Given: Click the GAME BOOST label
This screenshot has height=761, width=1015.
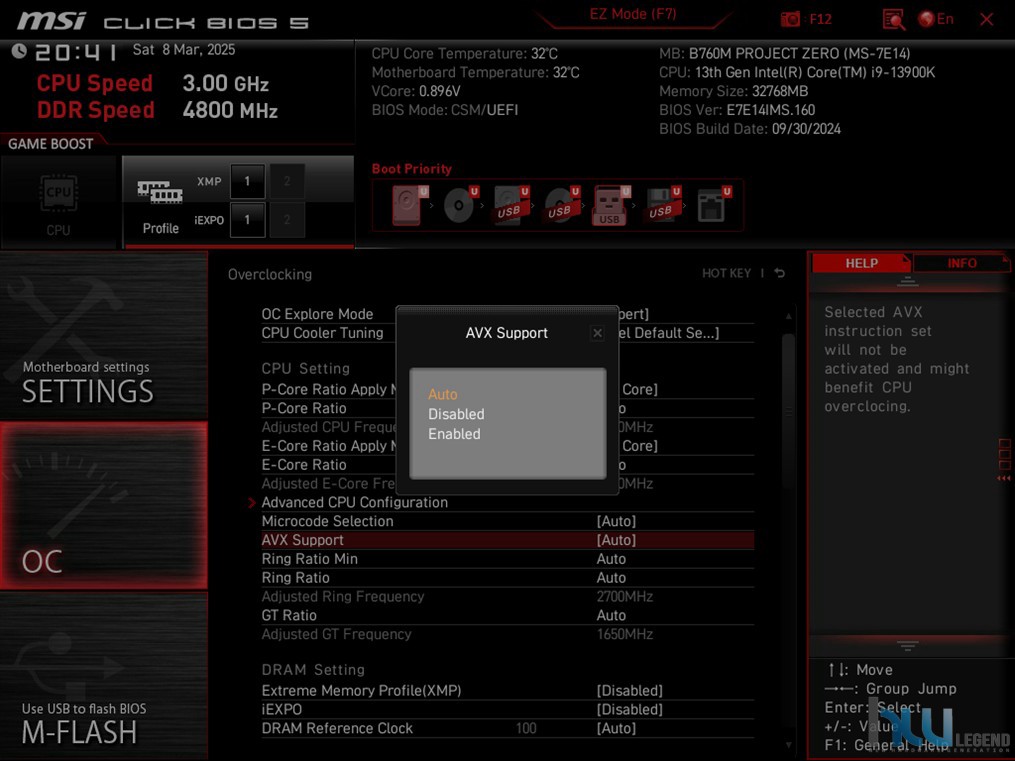Looking at the screenshot, I should 50,144.
